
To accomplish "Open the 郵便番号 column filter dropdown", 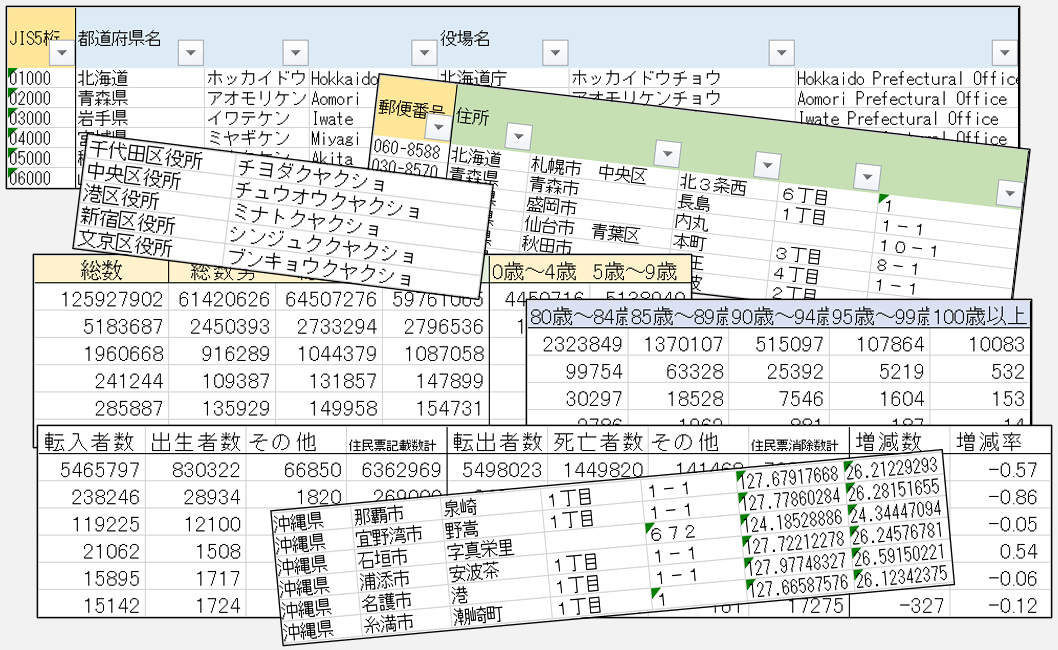I will click(439, 127).
